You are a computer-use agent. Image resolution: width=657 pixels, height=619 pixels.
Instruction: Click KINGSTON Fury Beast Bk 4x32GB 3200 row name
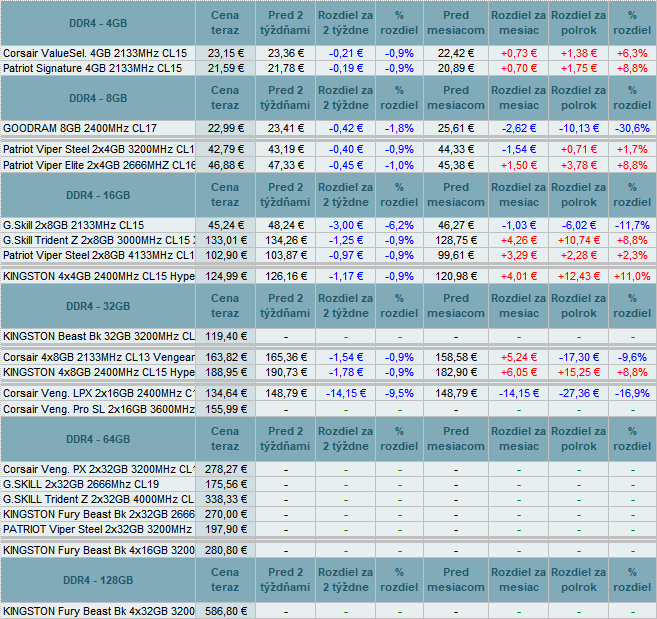(98, 611)
